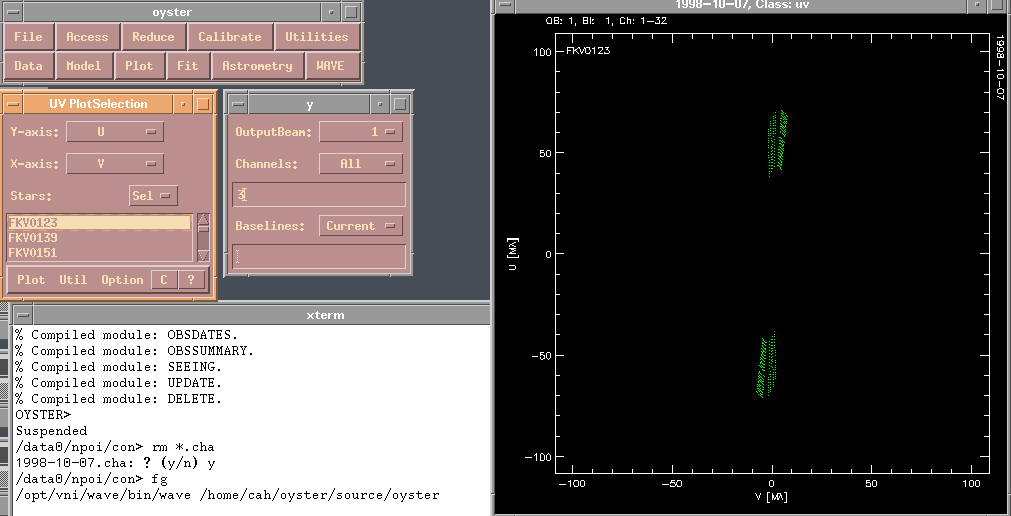1011x516 pixels.
Task: Click the Utilities button
Action: [x=316, y=37]
